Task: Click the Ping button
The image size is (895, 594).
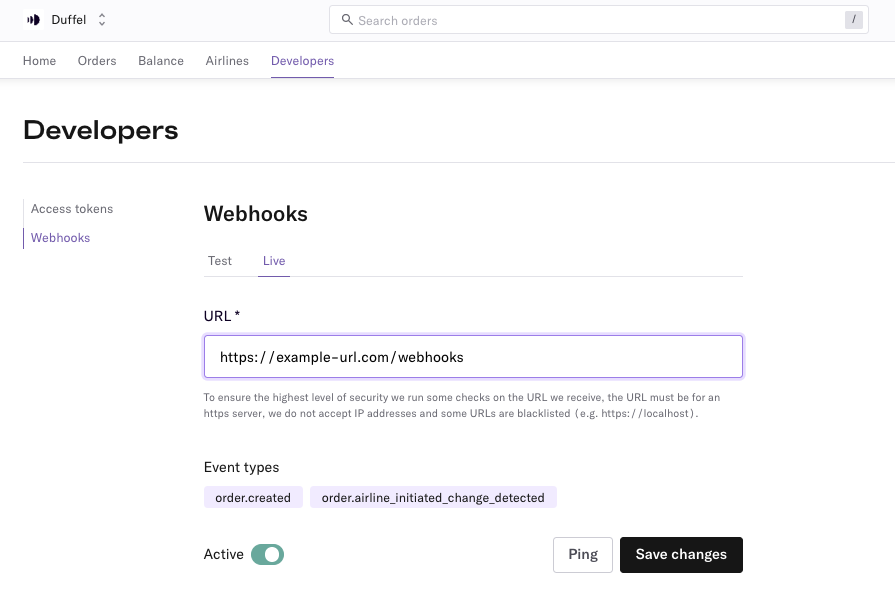Action: pos(583,555)
